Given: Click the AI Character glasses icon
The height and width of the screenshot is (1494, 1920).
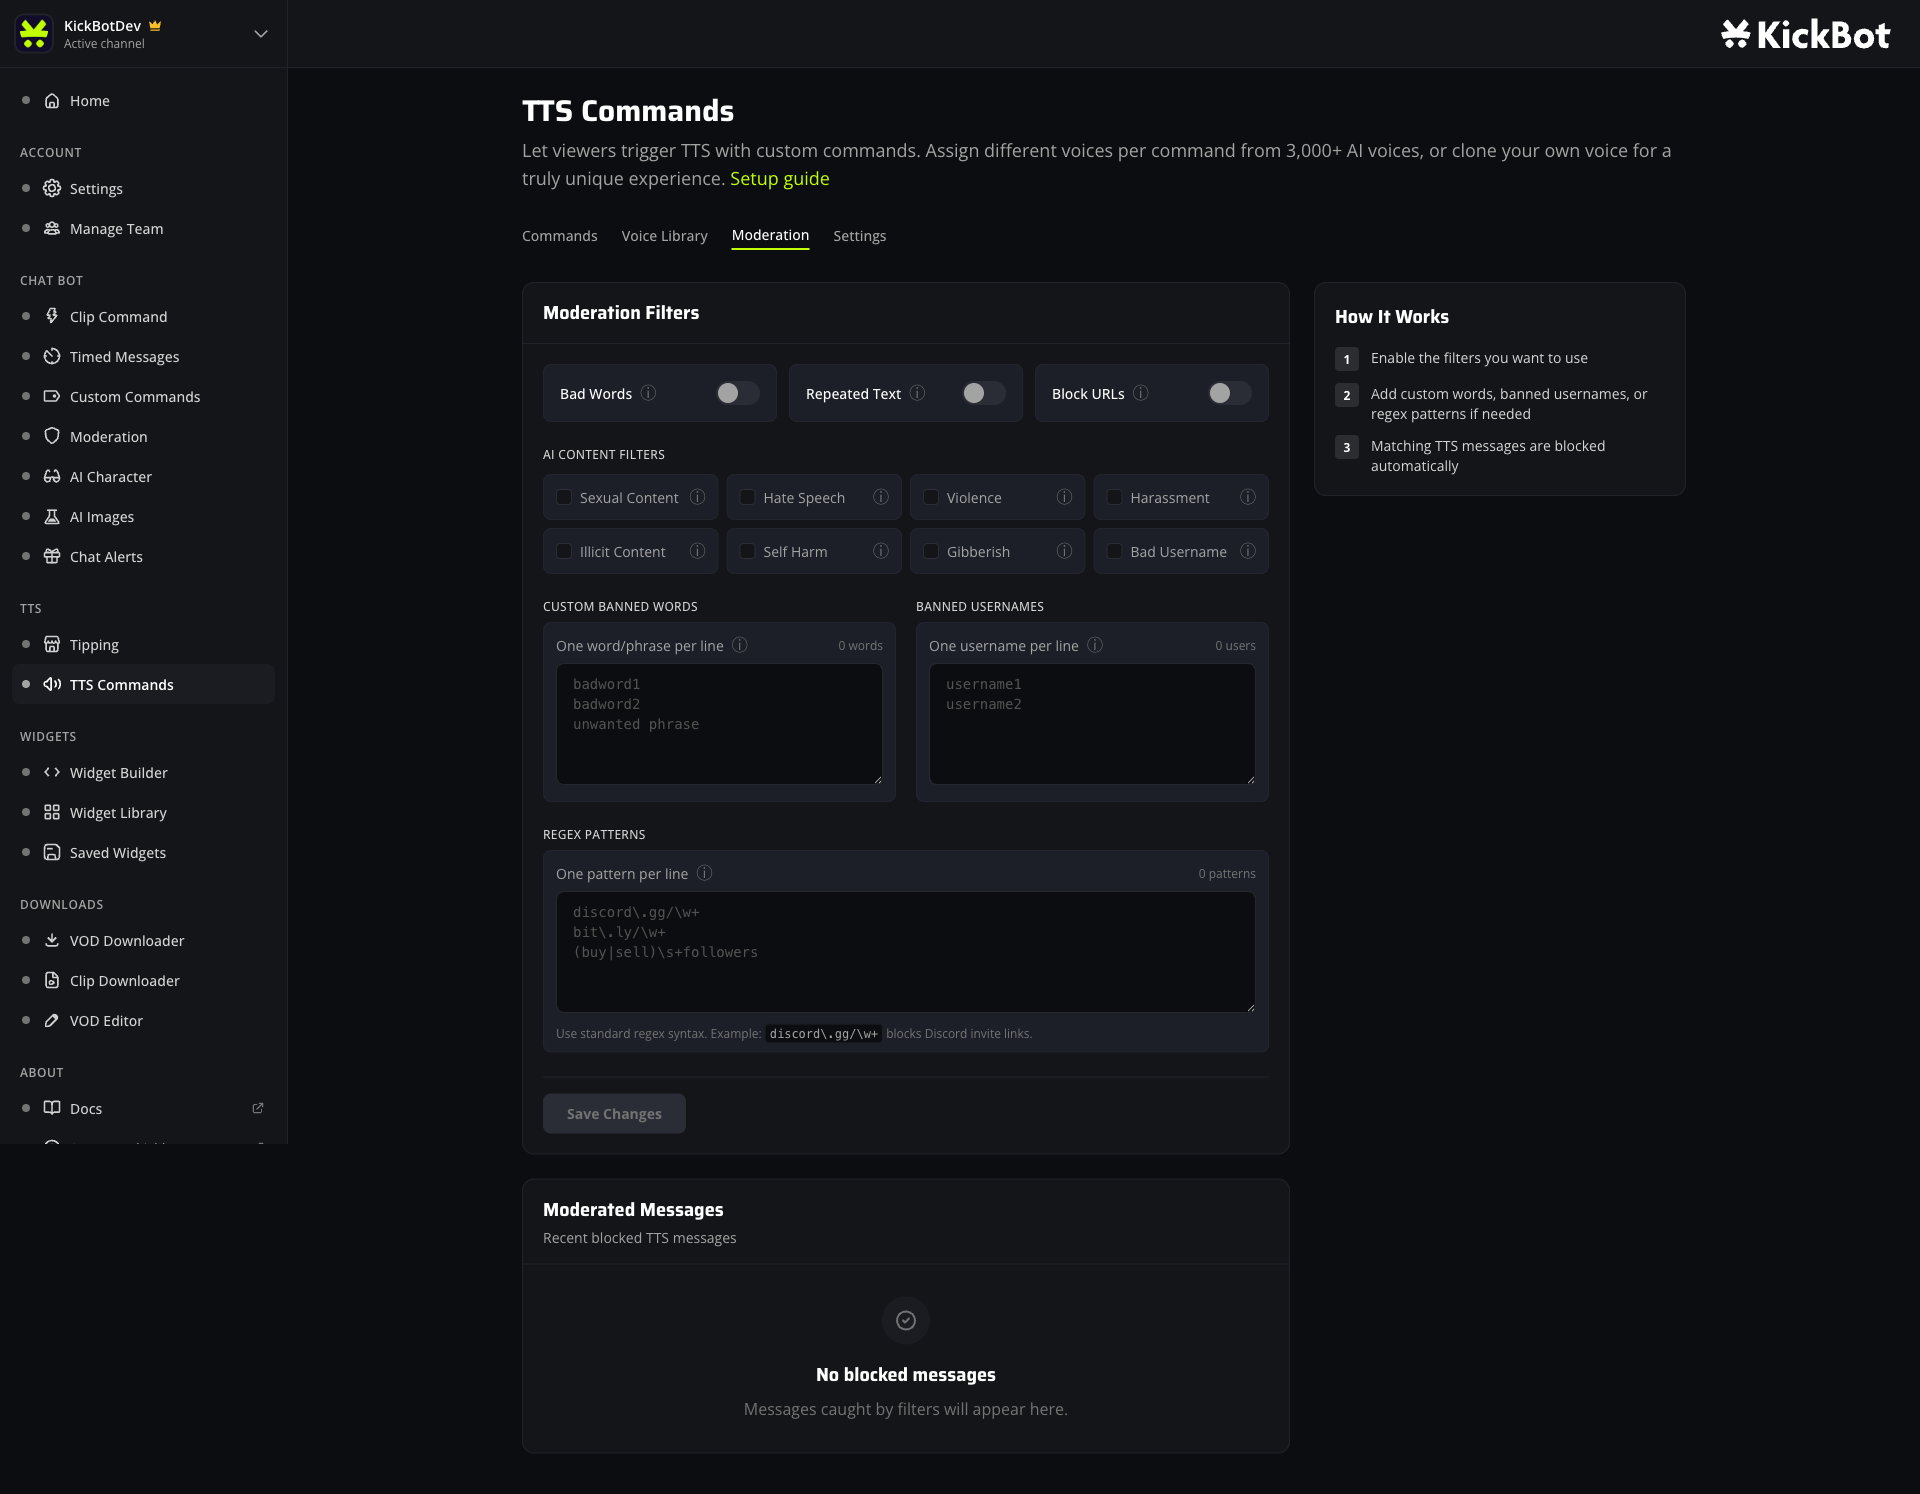Looking at the screenshot, I should (52, 477).
